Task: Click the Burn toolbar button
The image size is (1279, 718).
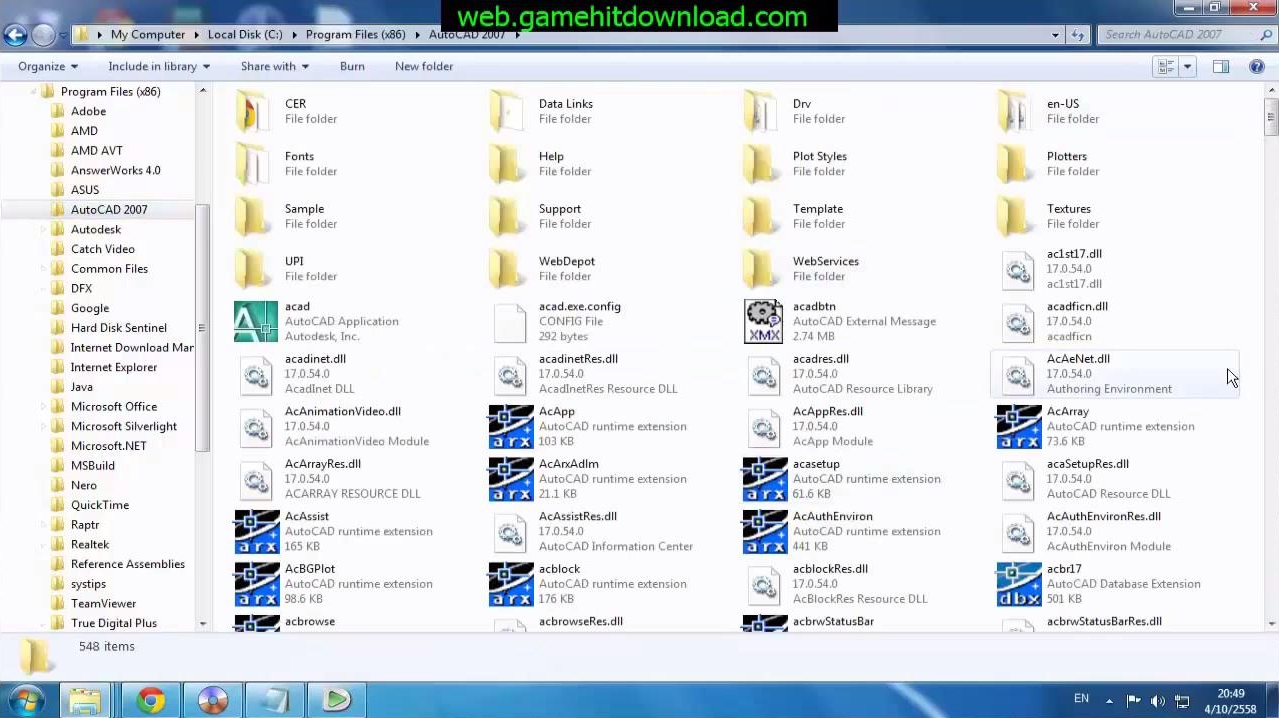Action: (352, 66)
